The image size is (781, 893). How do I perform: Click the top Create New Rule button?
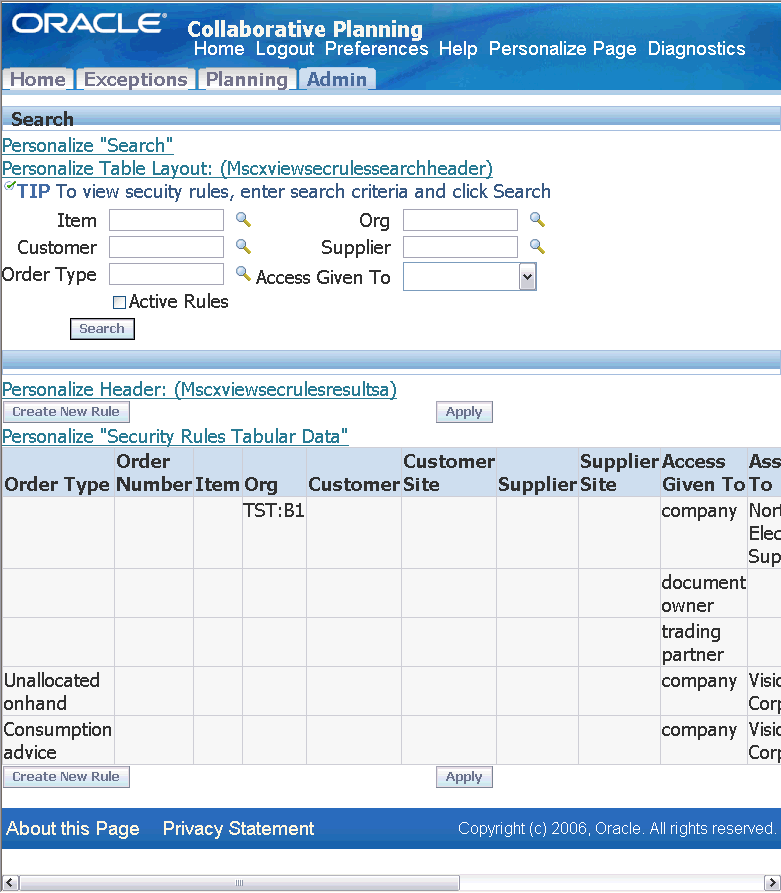click(66, 412)
